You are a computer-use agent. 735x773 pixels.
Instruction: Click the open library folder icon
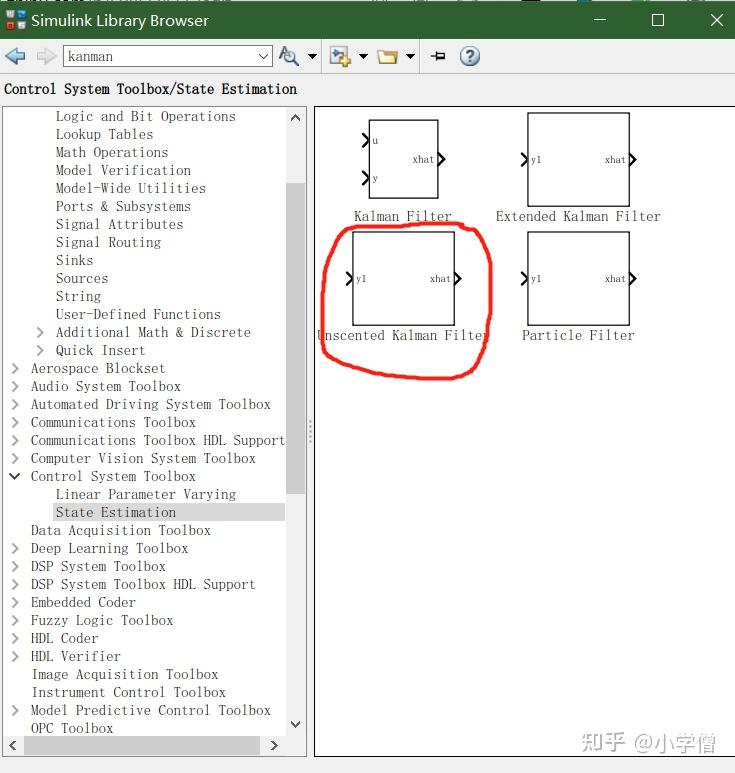pyautogui.click(x=387, y=57)
